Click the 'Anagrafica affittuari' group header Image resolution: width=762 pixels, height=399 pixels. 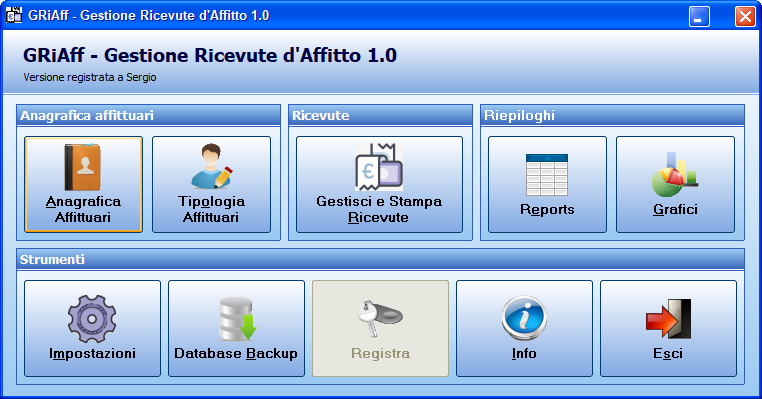point(148,115)
